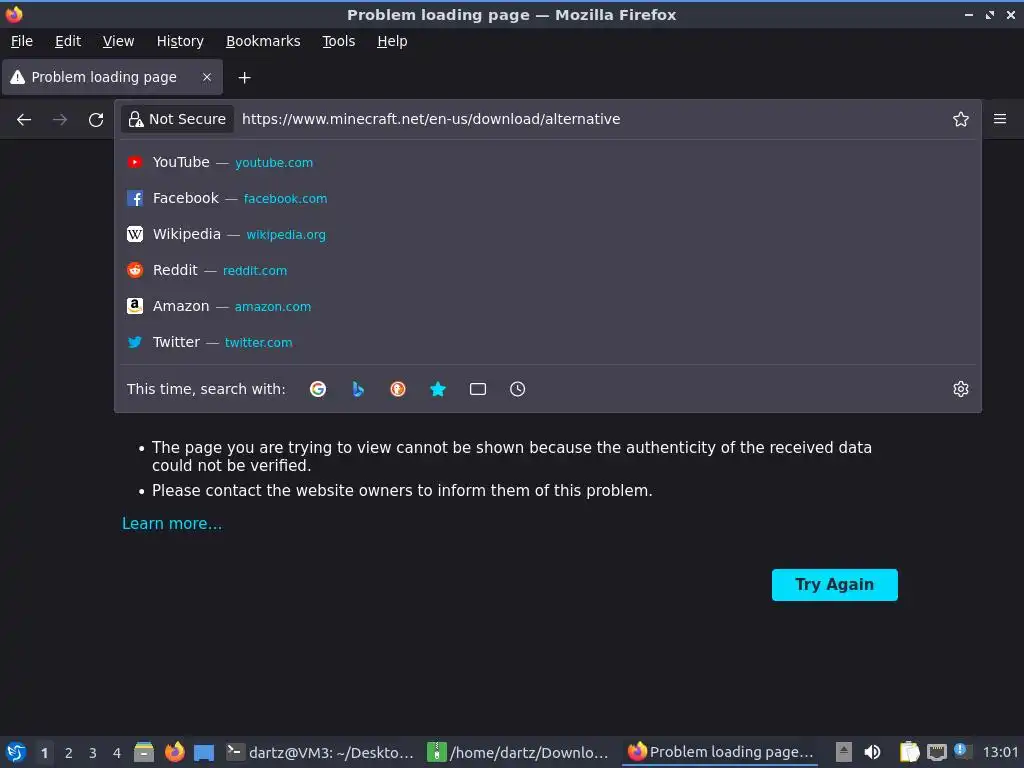Open search settings gear icon
1024x768 pixels.
pyautogui.click(x=960, y=389)
